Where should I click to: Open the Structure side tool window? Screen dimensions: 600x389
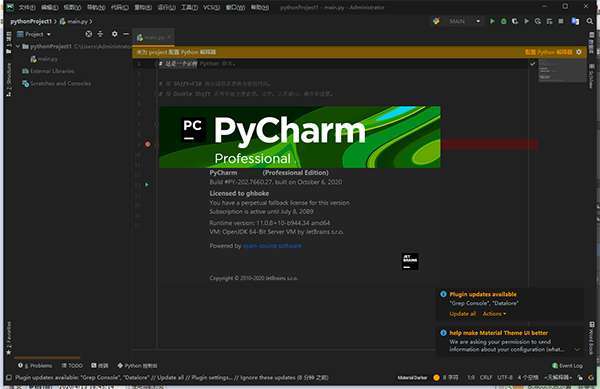pyautogui.click(x=8, y=80)
